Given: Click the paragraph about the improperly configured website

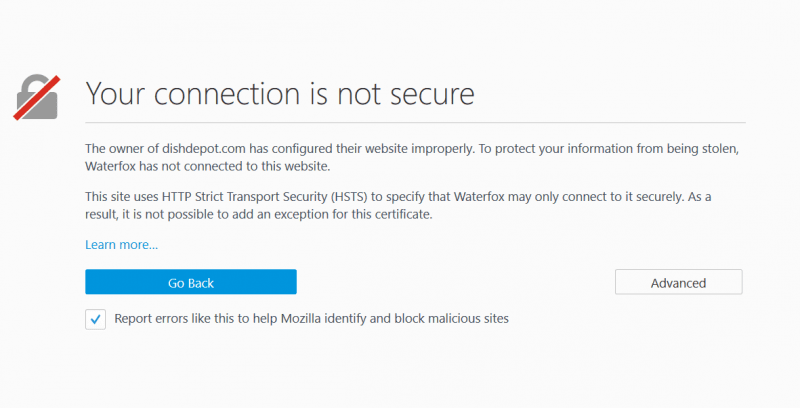Looking at the screenshot, I should [400, 157].
